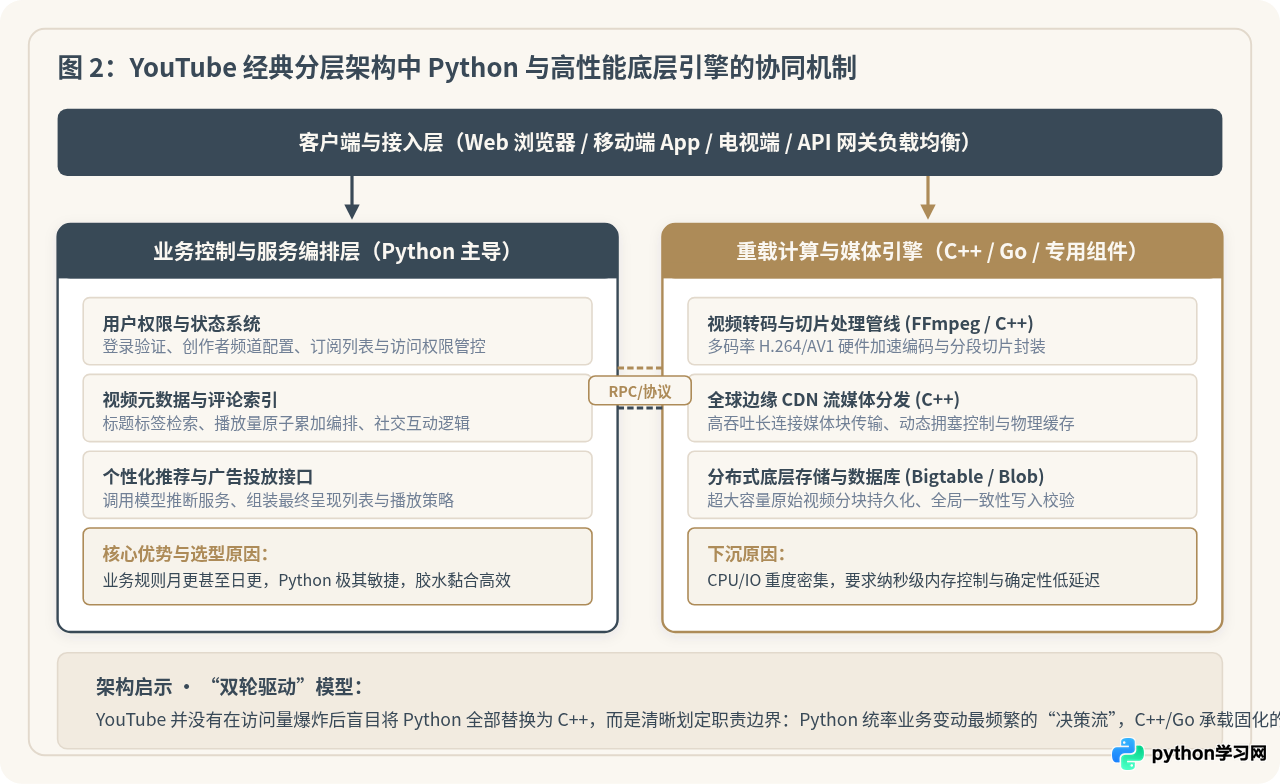The width and height of the screenshot is (1280, 784).
Task: Click the "CPU/IO 重度密集" sentence
Action: pyautogui.click(x=903, y=580)
